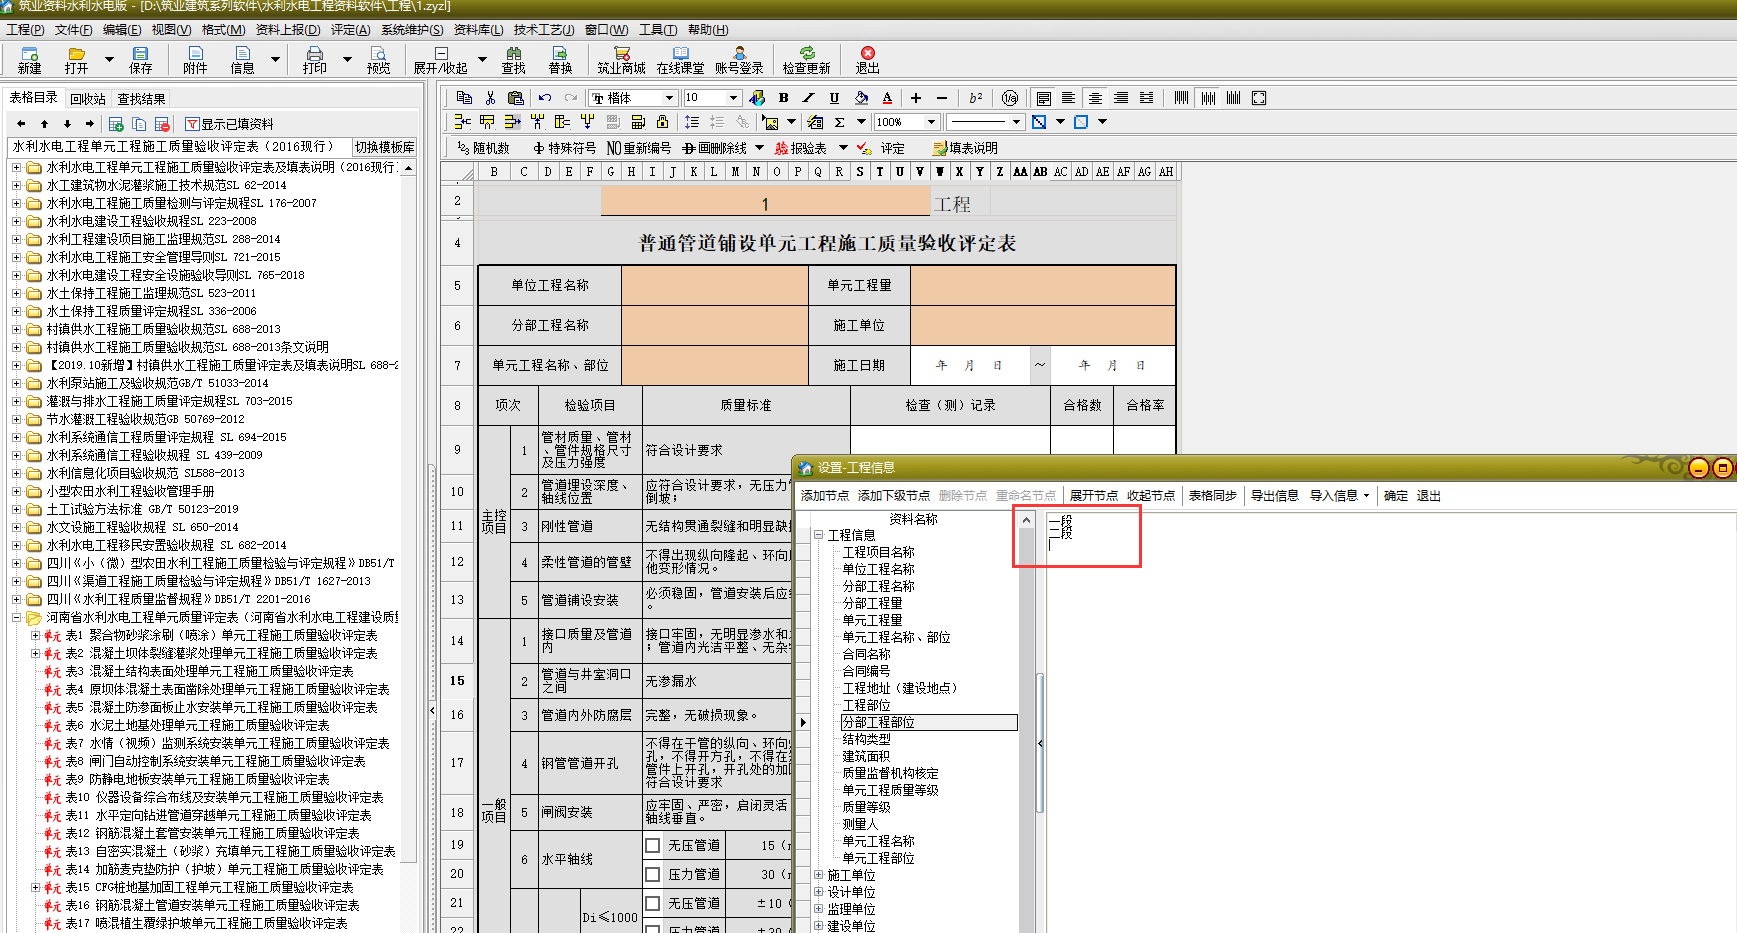Print the form with 打印

[314, 60]
